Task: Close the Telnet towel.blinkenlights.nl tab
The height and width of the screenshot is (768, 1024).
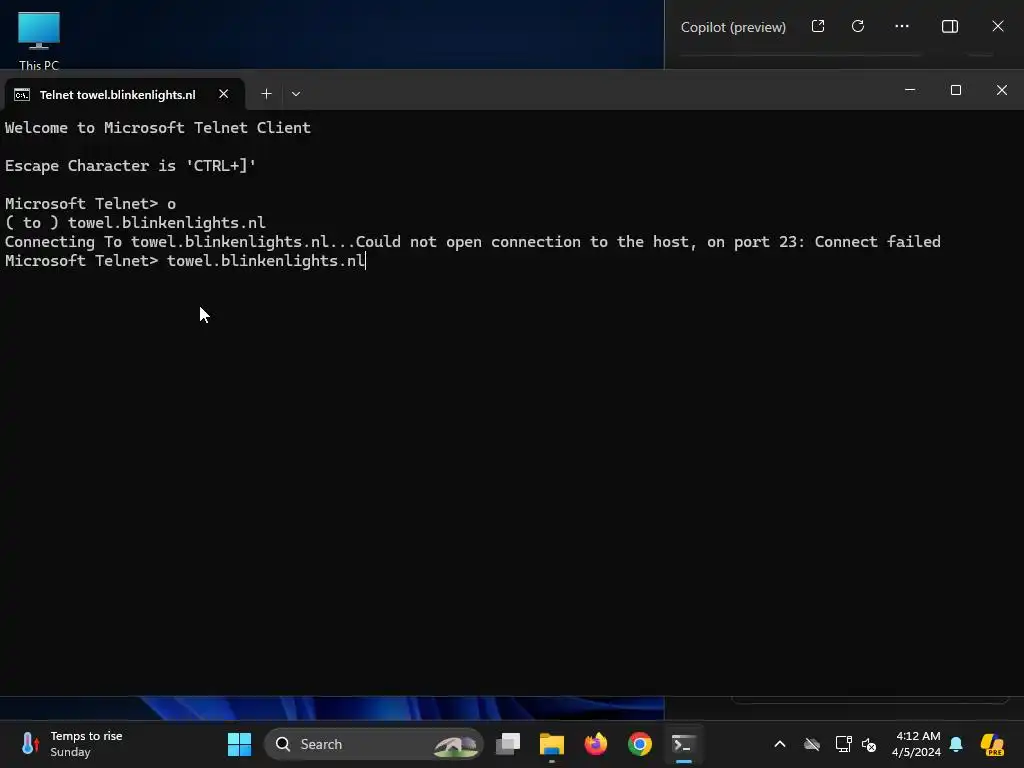Action: pos(223,94)
